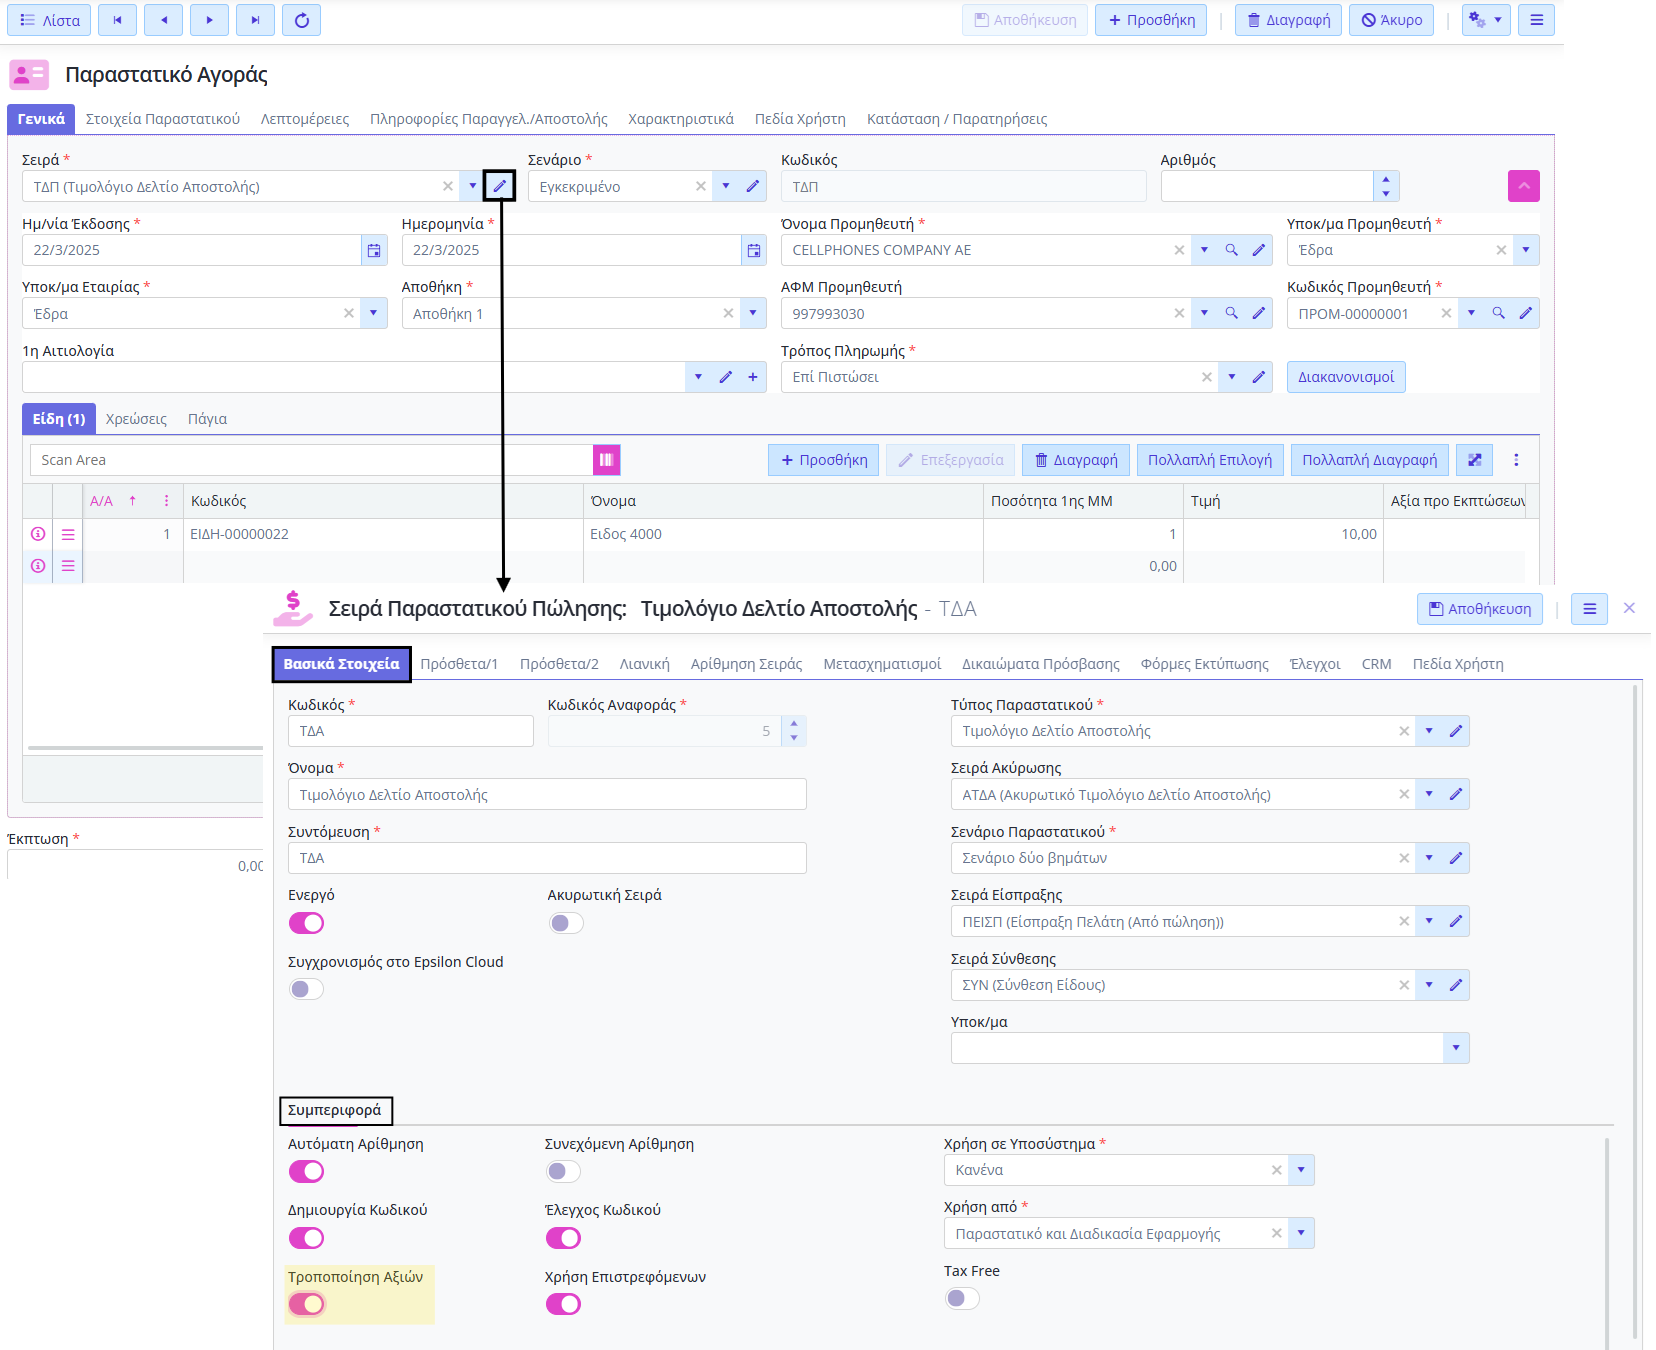1656x1350 pixels.
Task: Expand the Χρήση σε Υποσύστημα dropdown
Action: [x=1300, y=1170]
